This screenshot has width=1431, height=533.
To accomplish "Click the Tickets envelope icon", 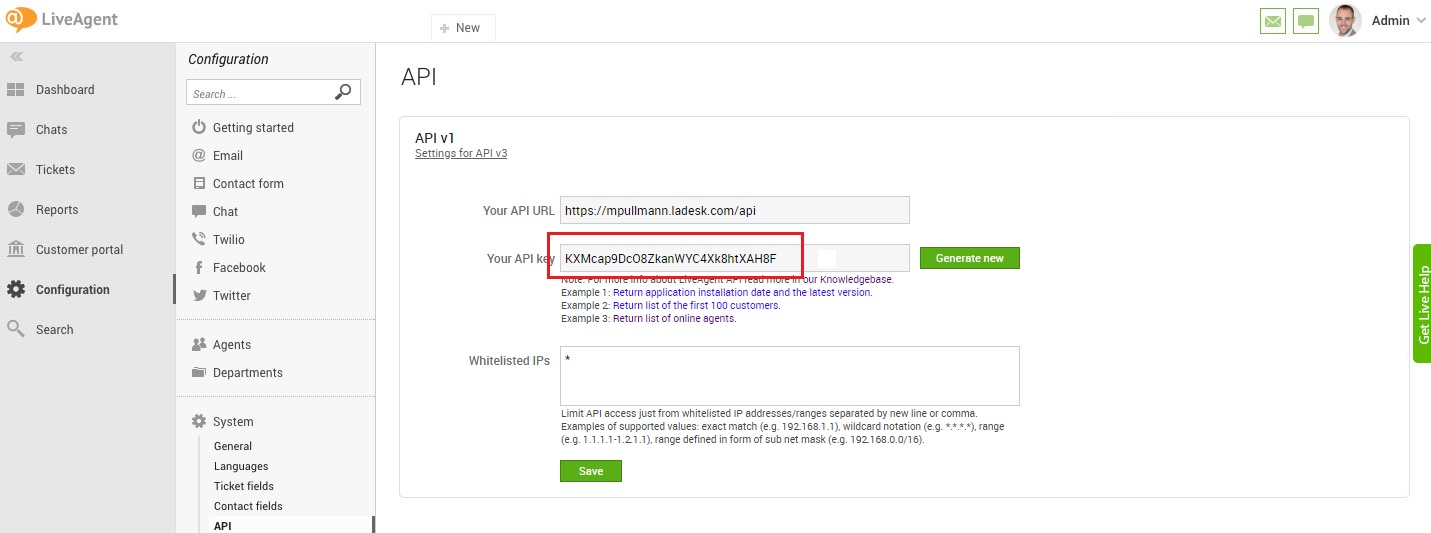I will coord(16,170).
